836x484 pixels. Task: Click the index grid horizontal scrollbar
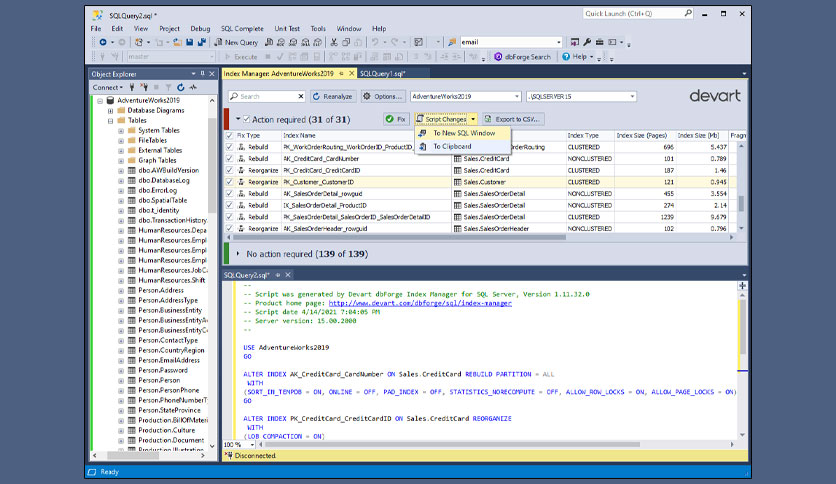point(397,237)
